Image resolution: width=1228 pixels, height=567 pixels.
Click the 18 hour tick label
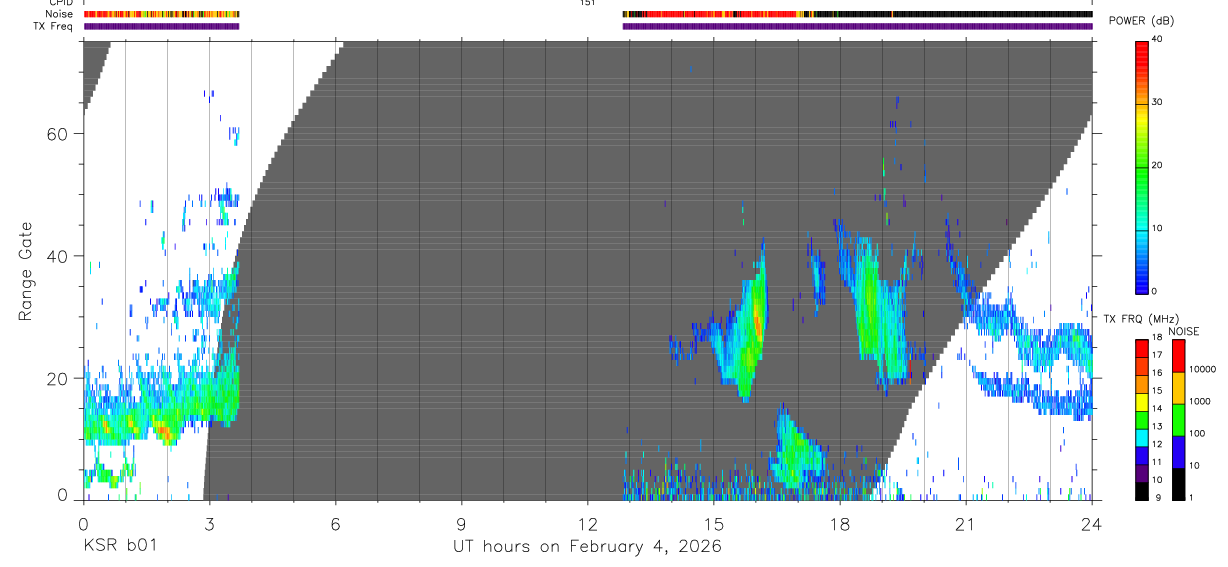[x=840, y=523]
